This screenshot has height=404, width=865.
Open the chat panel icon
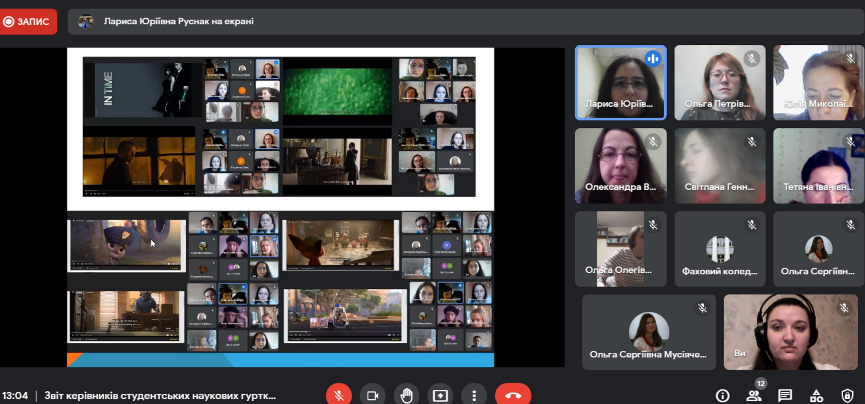pos(784,395)
